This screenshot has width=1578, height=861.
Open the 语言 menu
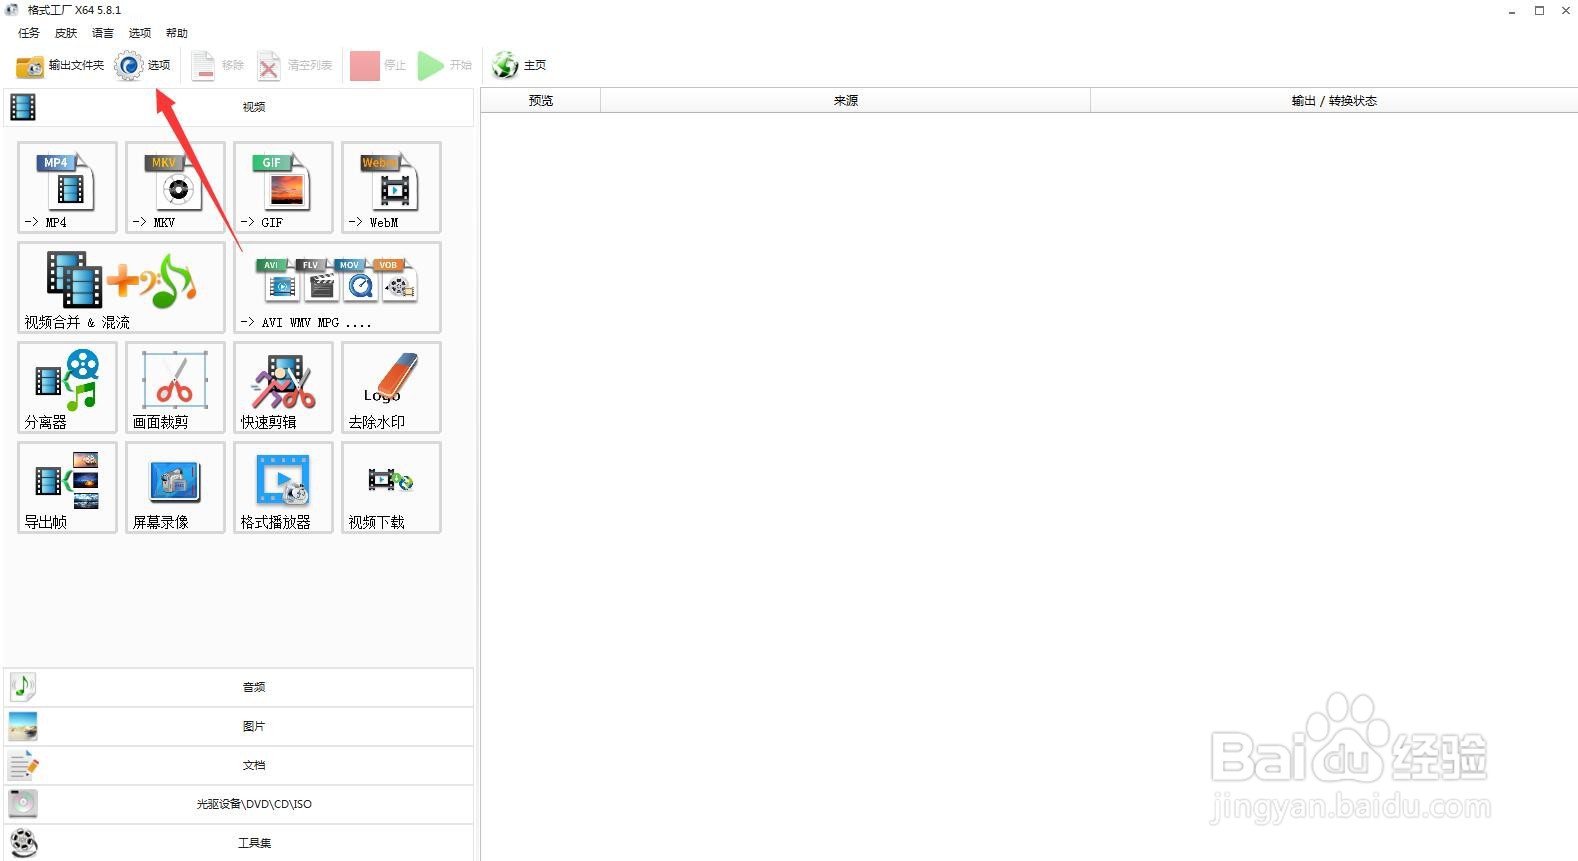click(x=103, y=33)
